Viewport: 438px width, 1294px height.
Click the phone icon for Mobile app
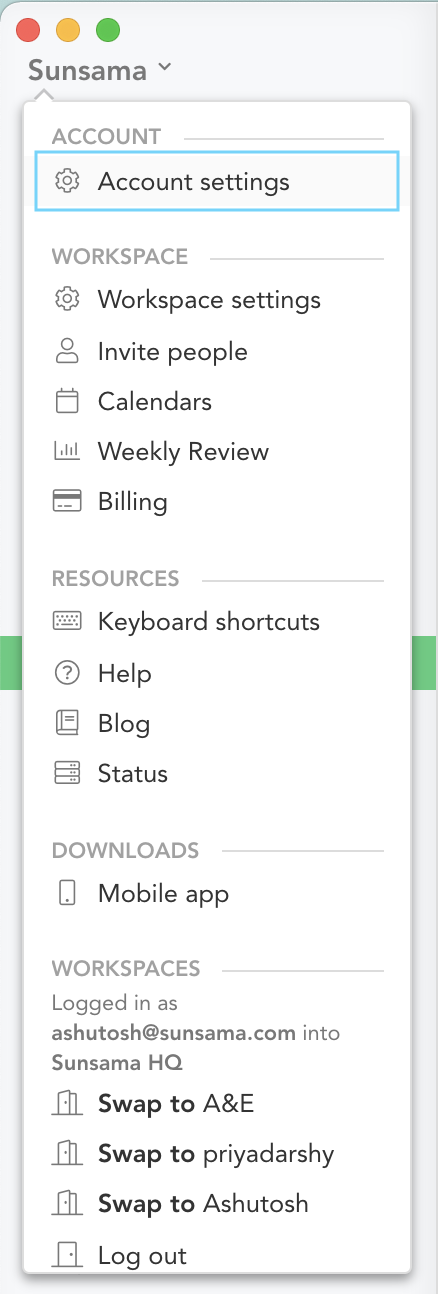pyautogui.click(x=67, y=893)
